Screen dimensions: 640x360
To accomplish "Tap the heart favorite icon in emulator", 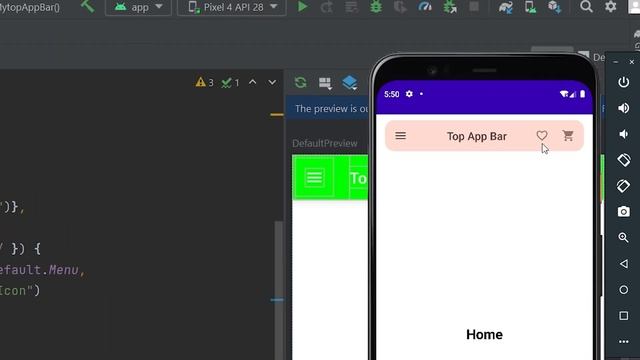I will (542, 135).
